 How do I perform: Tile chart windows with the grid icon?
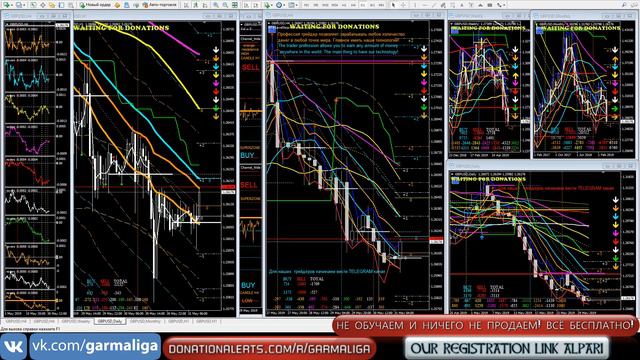click(235, 5)
